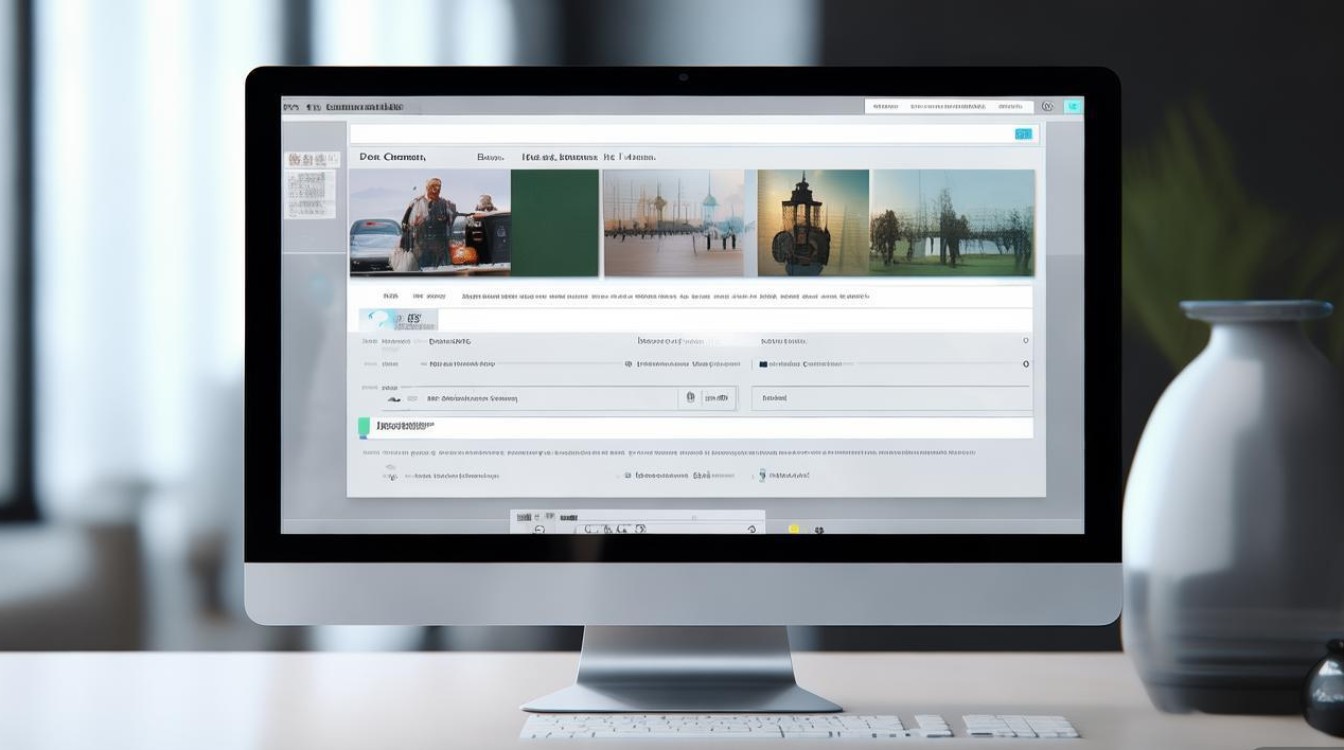This screenshot has width=1344, height=750.
Task: Select the lower radio circle at the right edge
Action: coord(1025,365)
